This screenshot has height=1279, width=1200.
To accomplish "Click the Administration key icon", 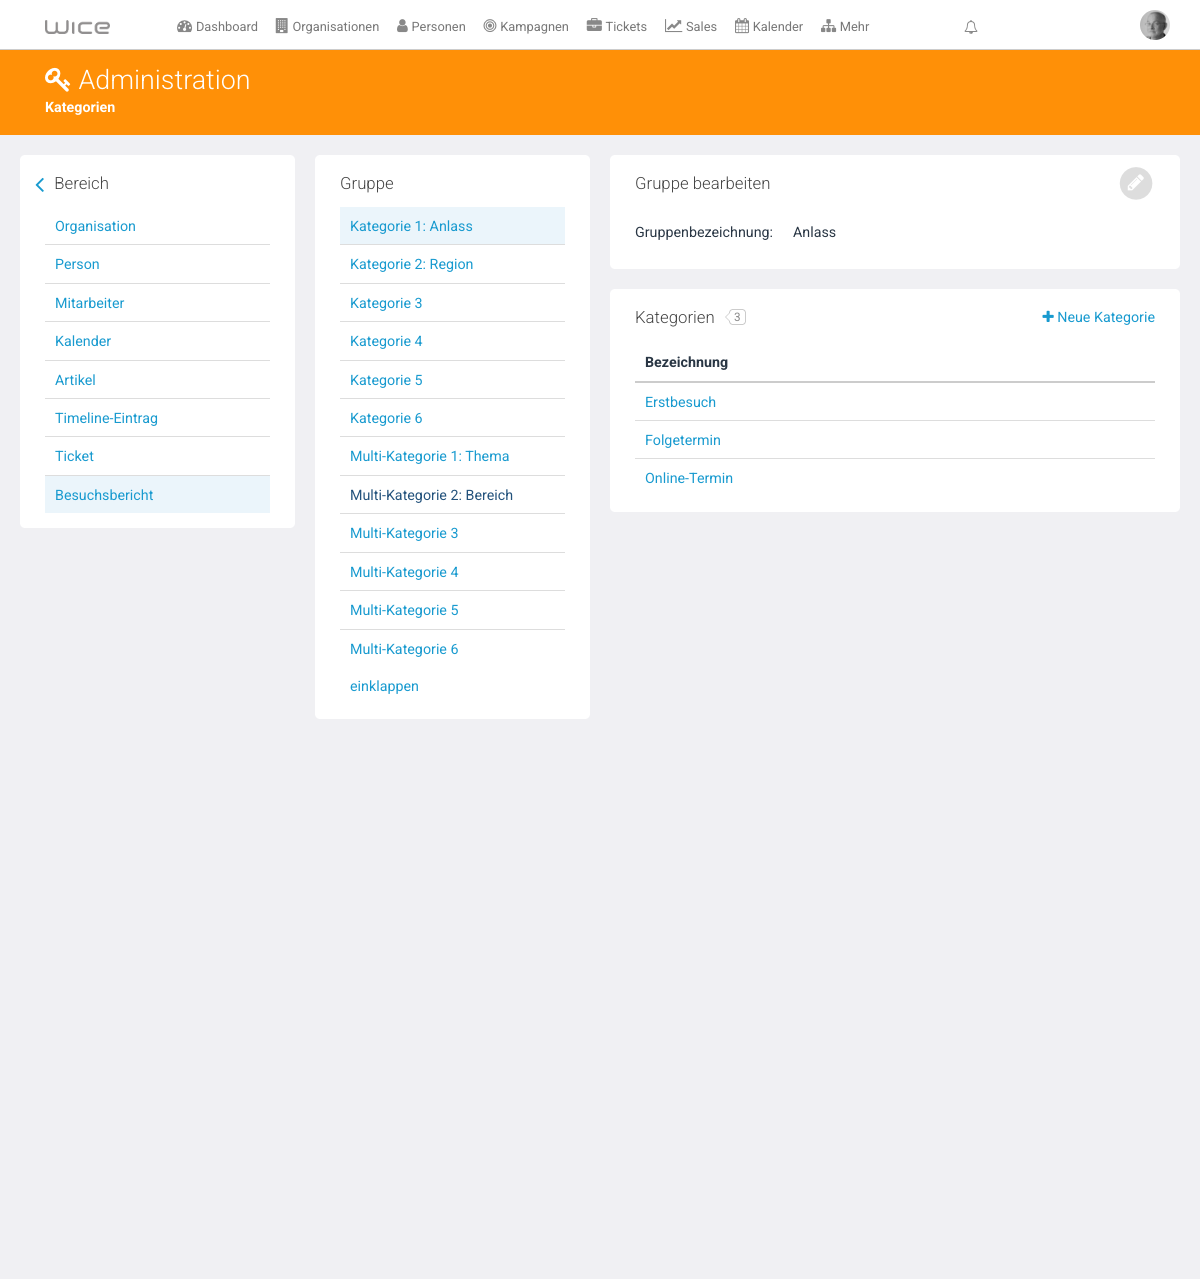I will tap(57, 79).
